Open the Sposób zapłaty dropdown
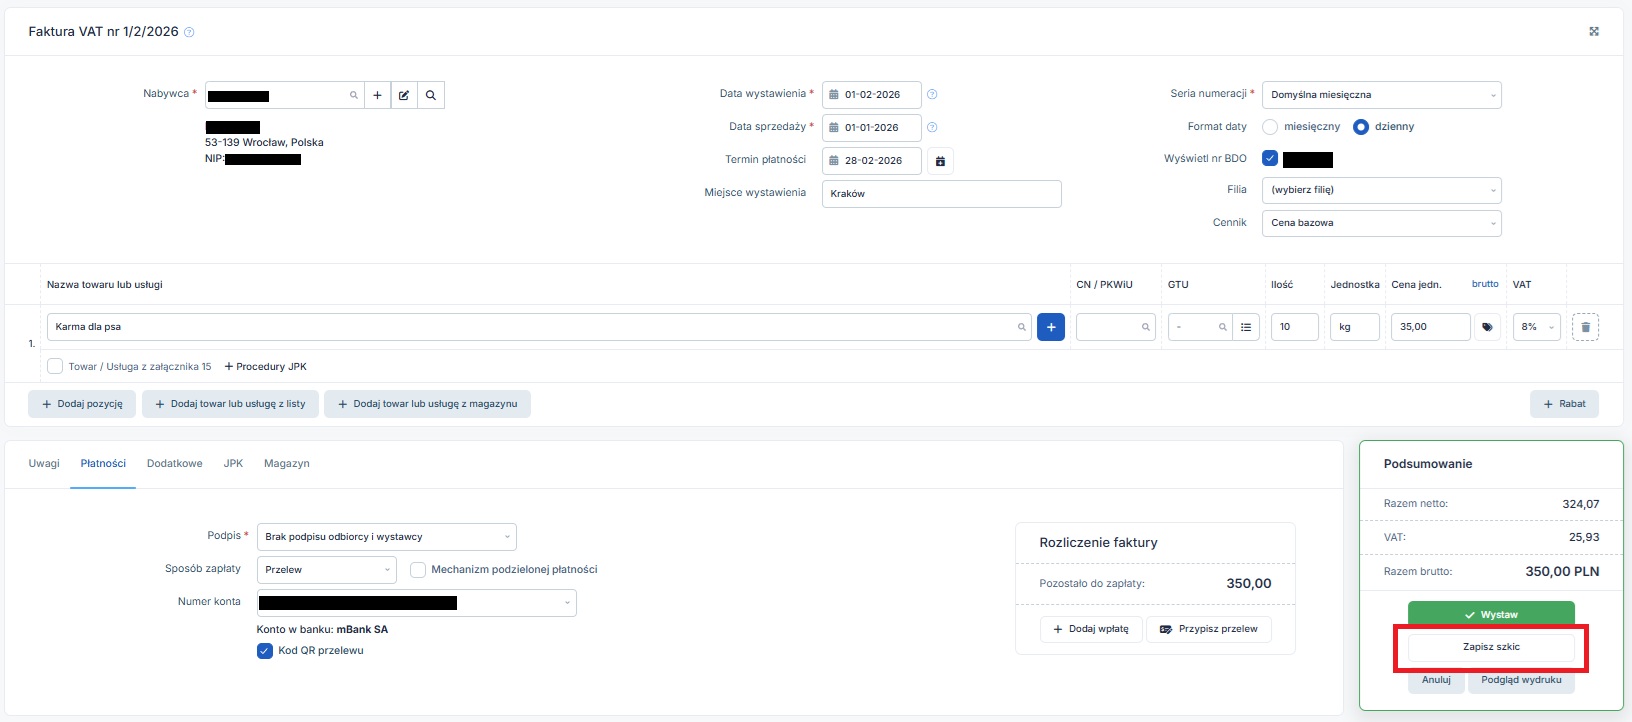 pyautogui.click(x=326, y=570)
